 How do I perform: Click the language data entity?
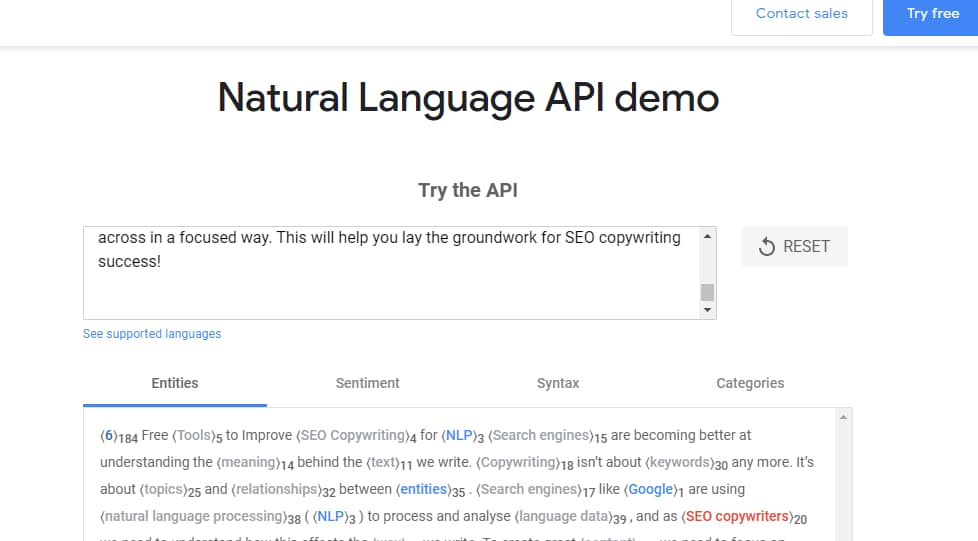coord(562,517)
